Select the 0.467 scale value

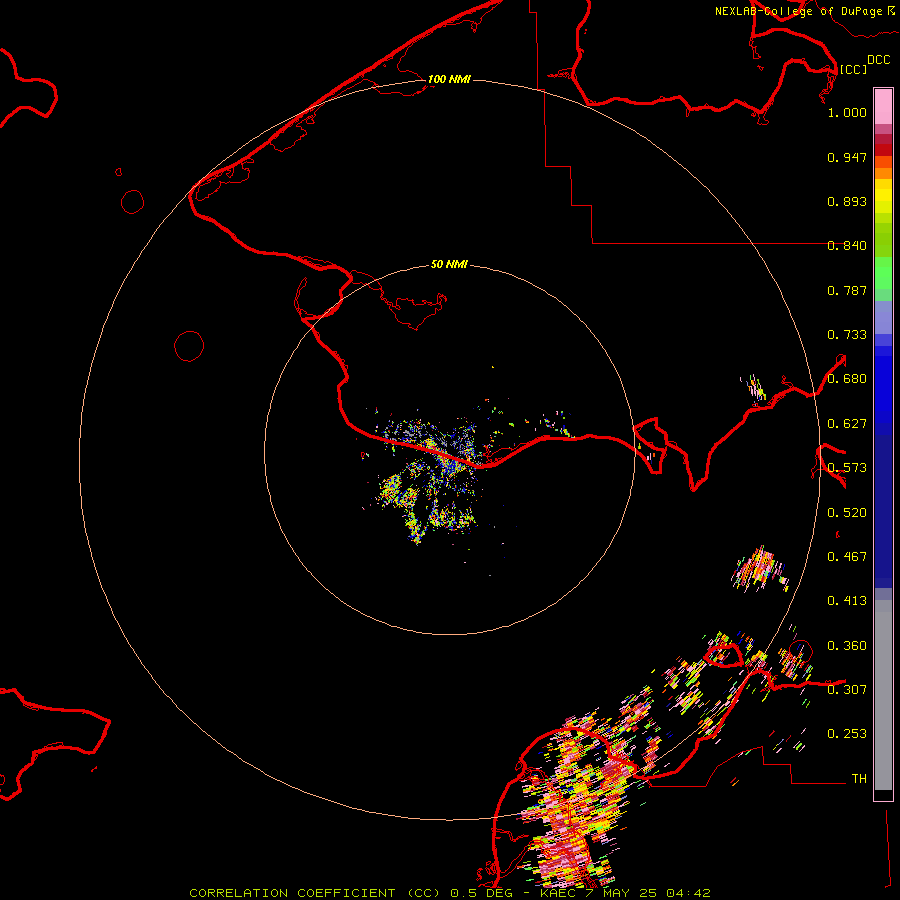pyautogui.click(x=847, y=557)
